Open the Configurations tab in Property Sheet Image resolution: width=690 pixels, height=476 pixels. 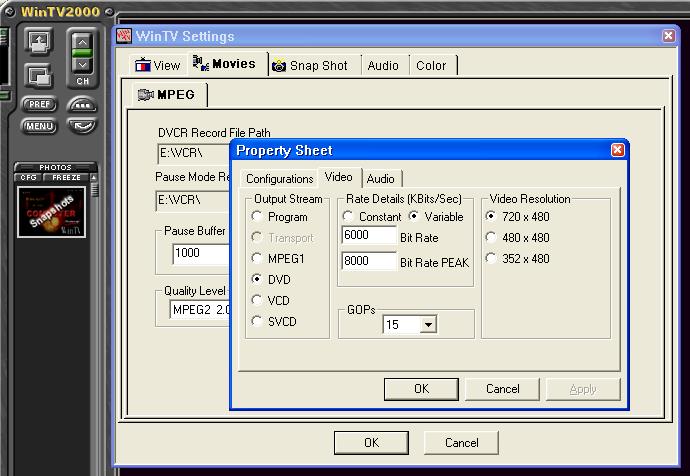point(279,179)
